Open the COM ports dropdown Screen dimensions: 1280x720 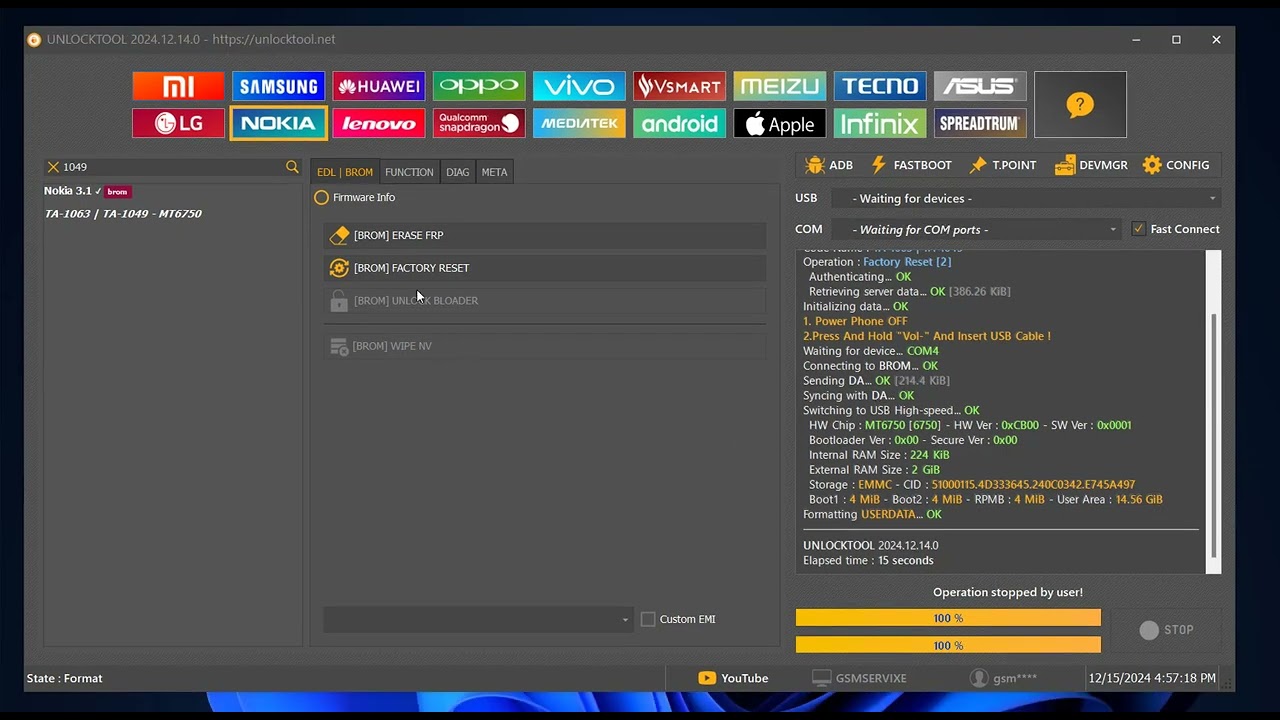[x=976, y=229]
